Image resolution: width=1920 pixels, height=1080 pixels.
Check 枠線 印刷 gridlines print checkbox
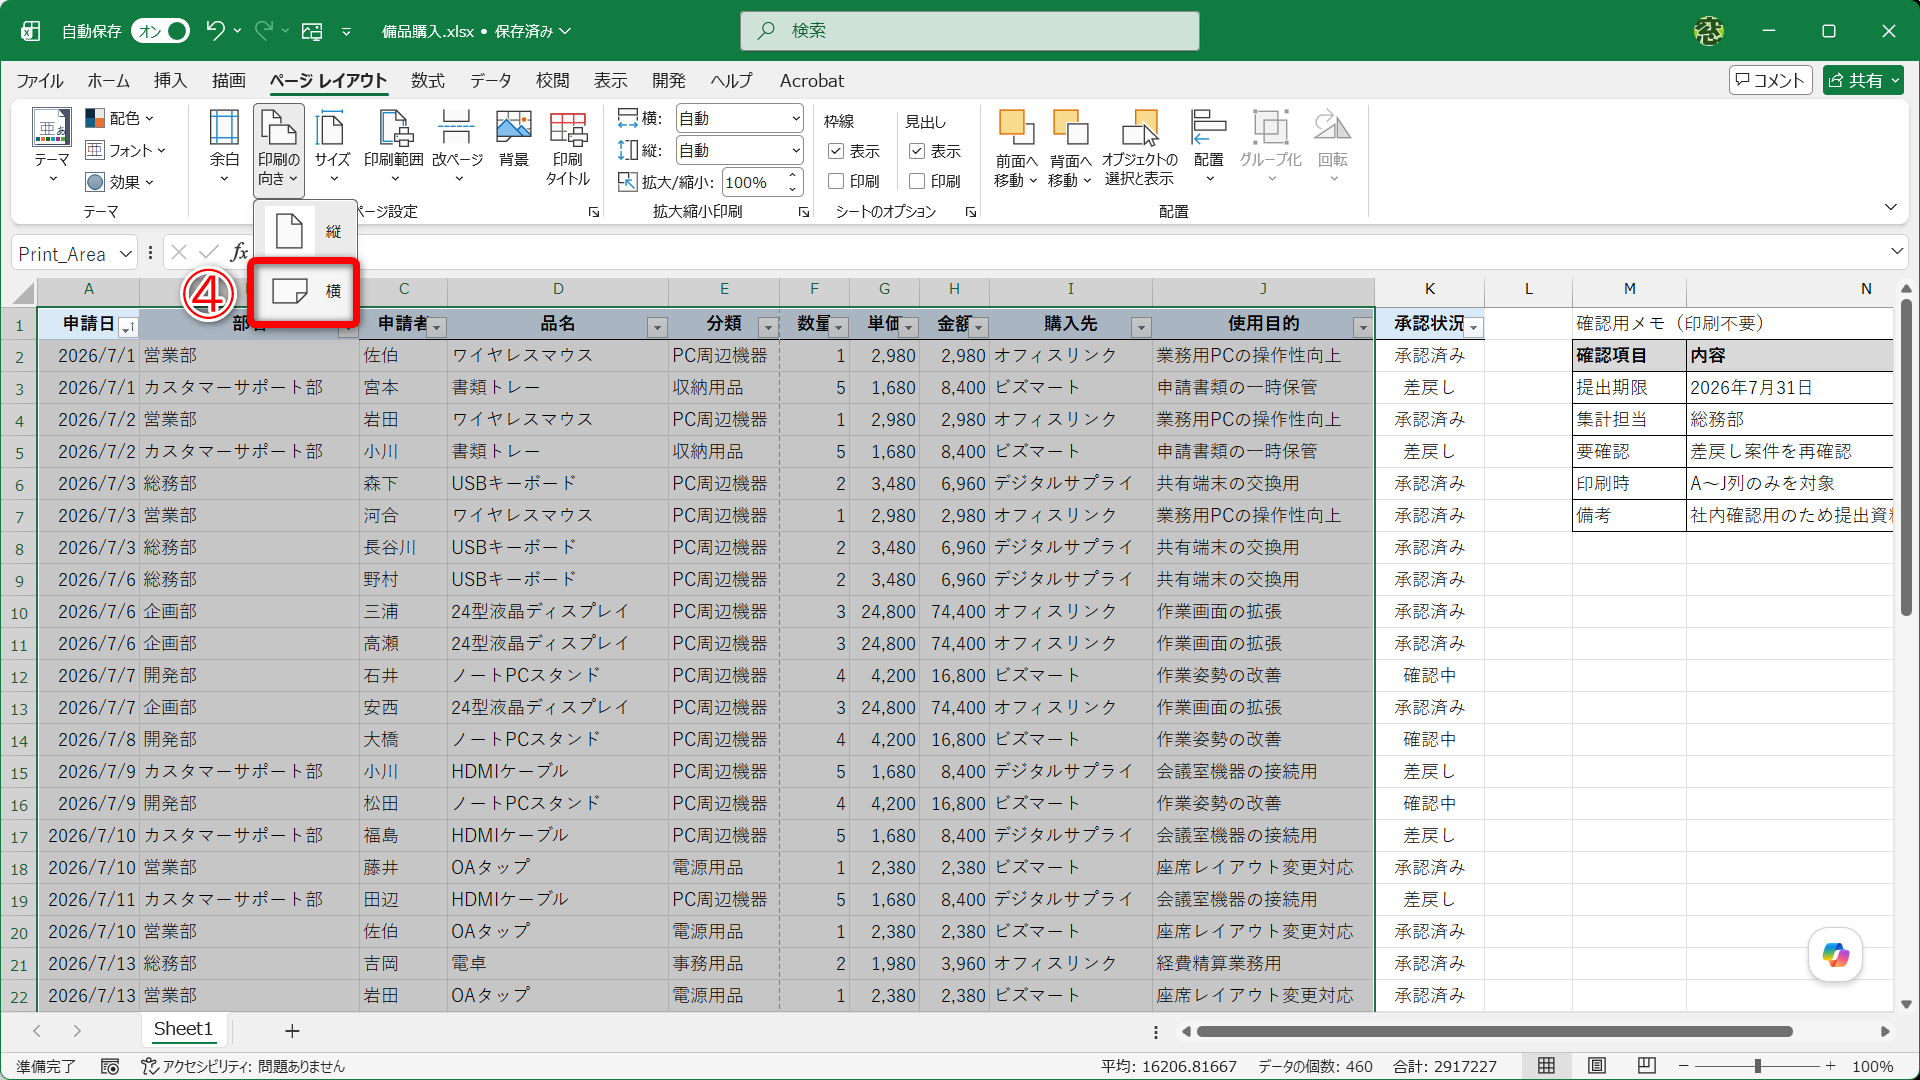[836, 181]
